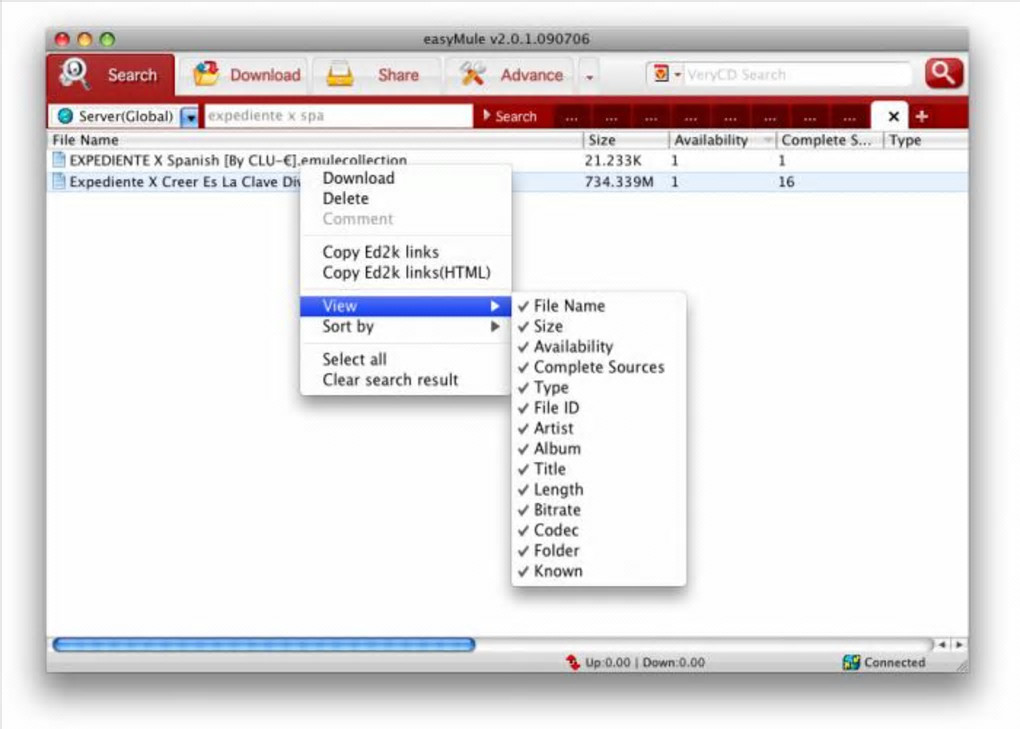
Task: Toggle Availability column visibility
Action: click(599, 347)
